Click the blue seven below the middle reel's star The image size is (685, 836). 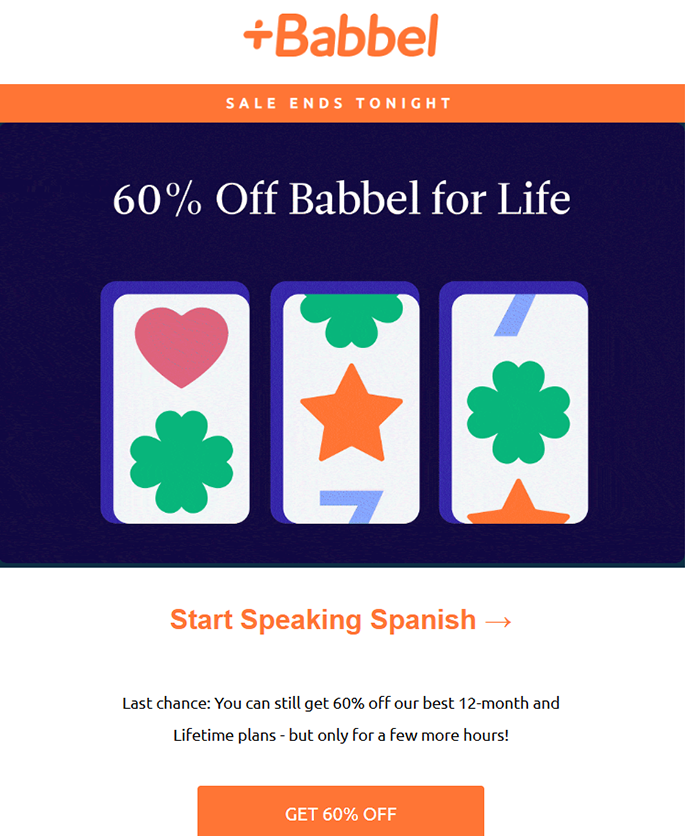(351, 505)
